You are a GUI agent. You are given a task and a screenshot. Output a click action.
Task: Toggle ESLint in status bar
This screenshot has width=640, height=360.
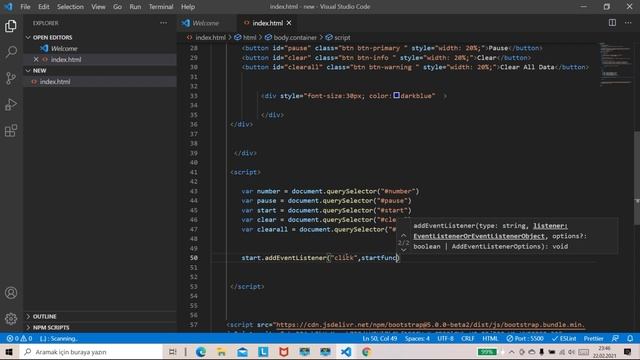pyautogui.click(x=564, y=338)
